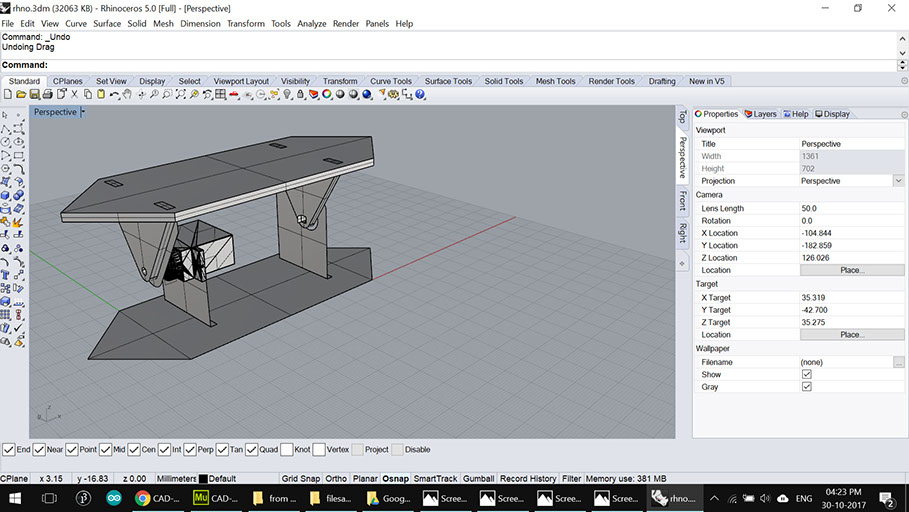Switch to the Layers panel tab
The image size is (909, 512).
761,114
